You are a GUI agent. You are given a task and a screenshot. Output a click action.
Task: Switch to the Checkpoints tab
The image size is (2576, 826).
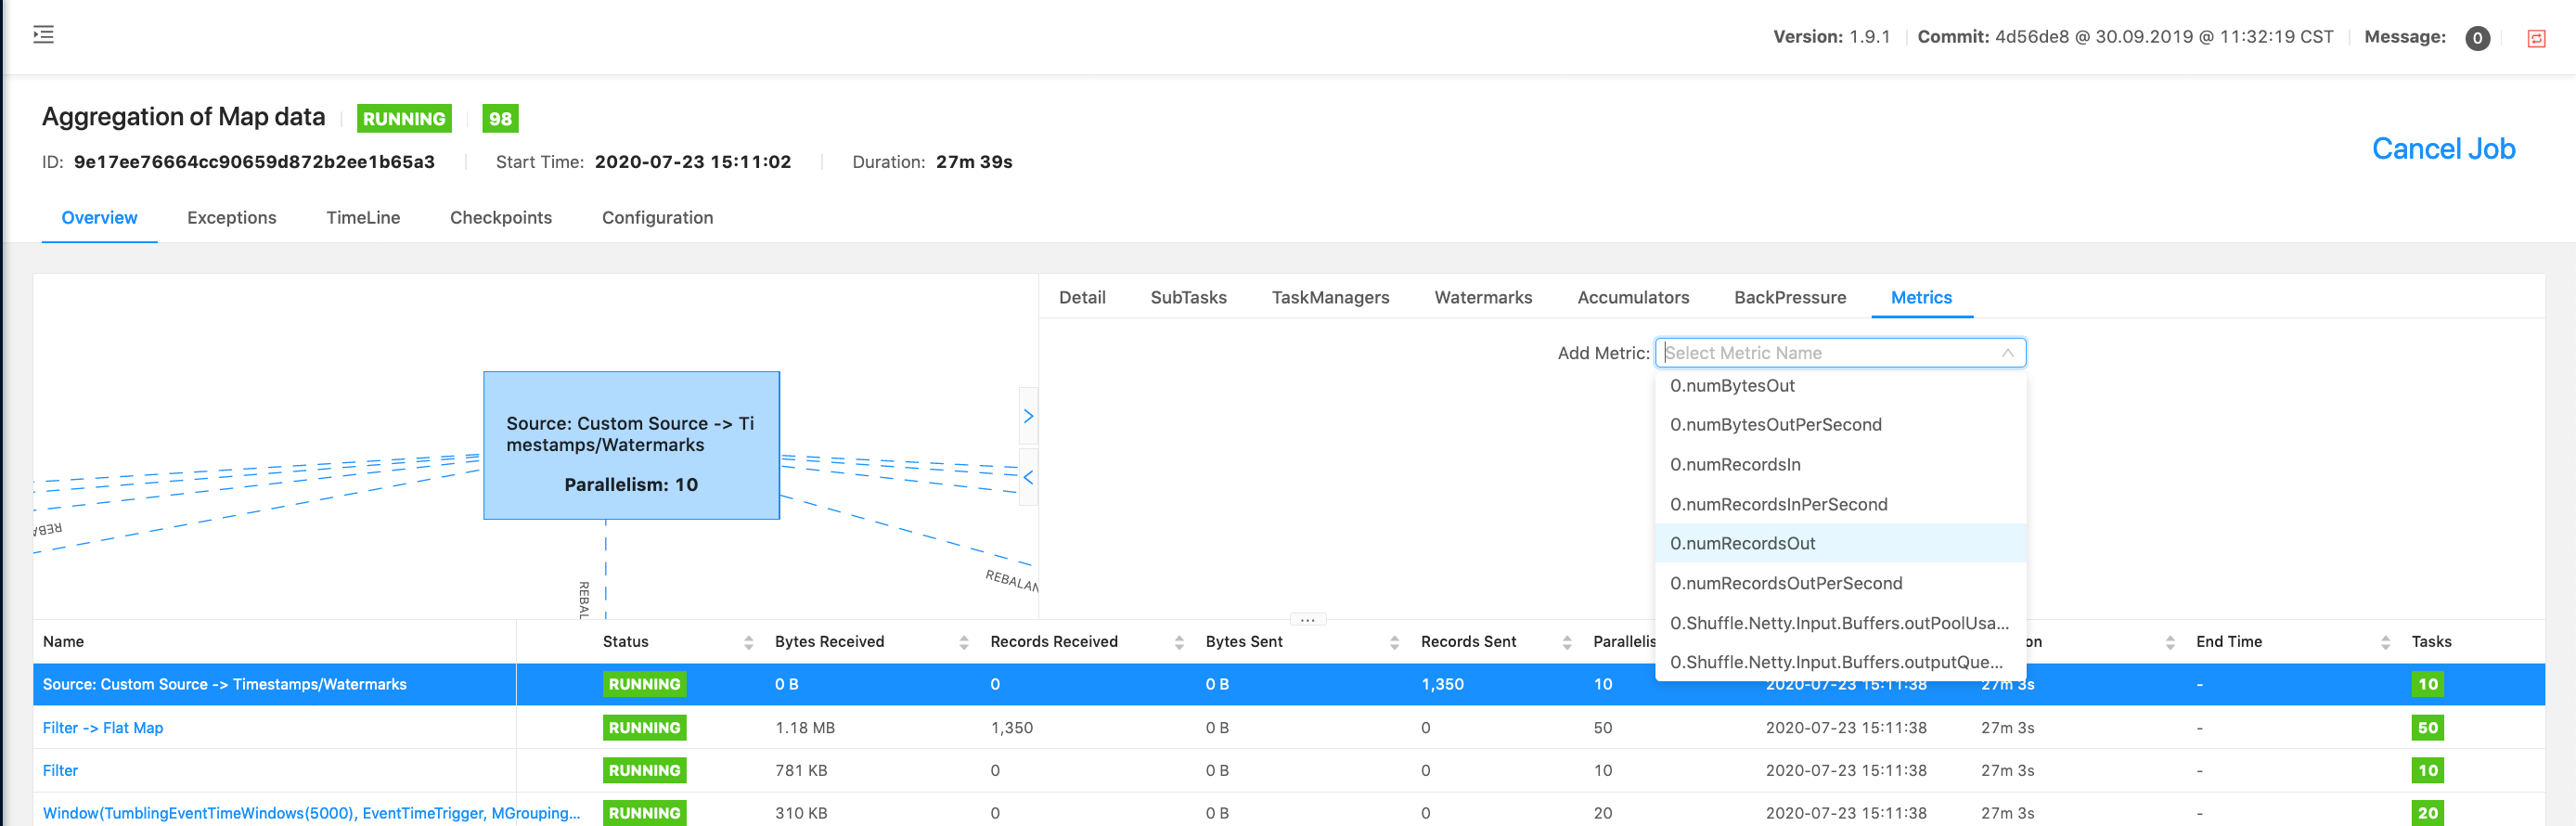click(x=500, y=218)
